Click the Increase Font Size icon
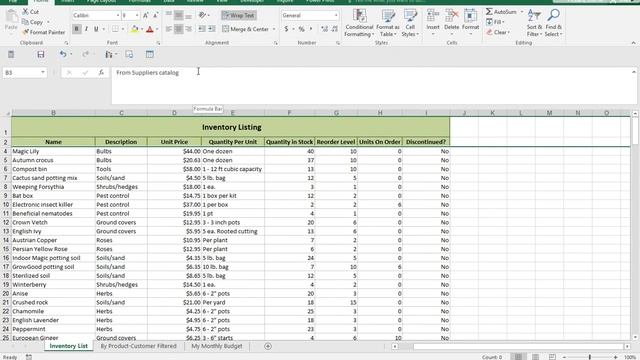 146,16
